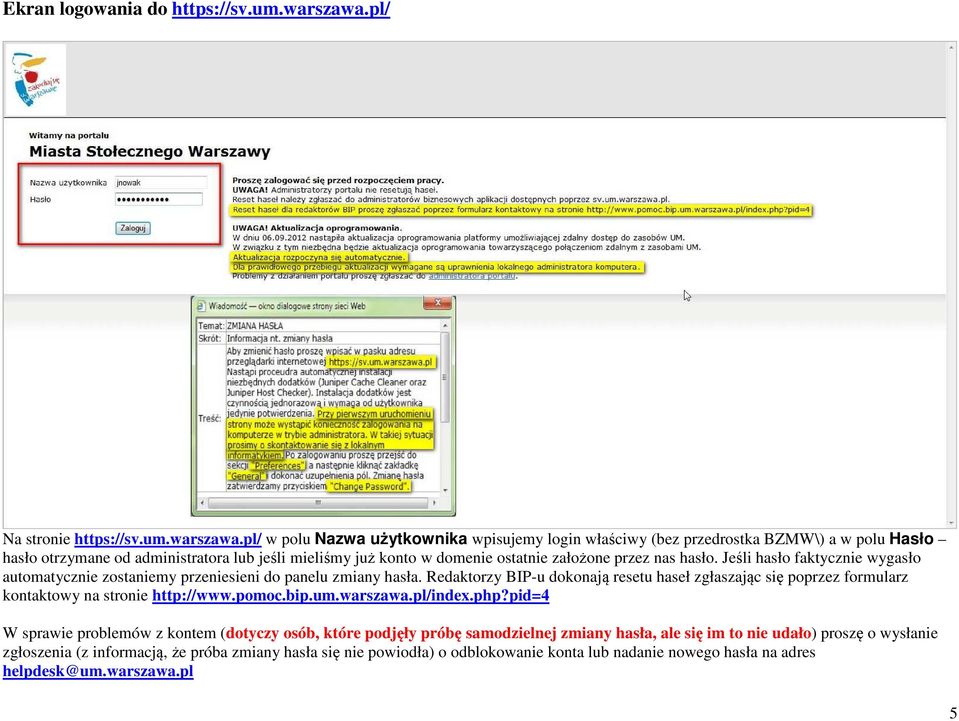Click the dialog's vertical scroll up arrow
959x721 pixels.
(x=445, y=326)
